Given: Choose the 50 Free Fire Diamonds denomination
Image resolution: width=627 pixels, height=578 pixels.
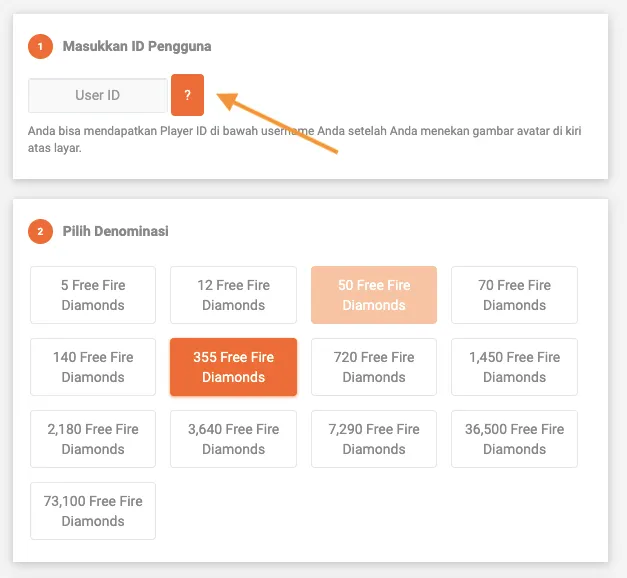Looking at the screenshot, I should pos(374,295).
